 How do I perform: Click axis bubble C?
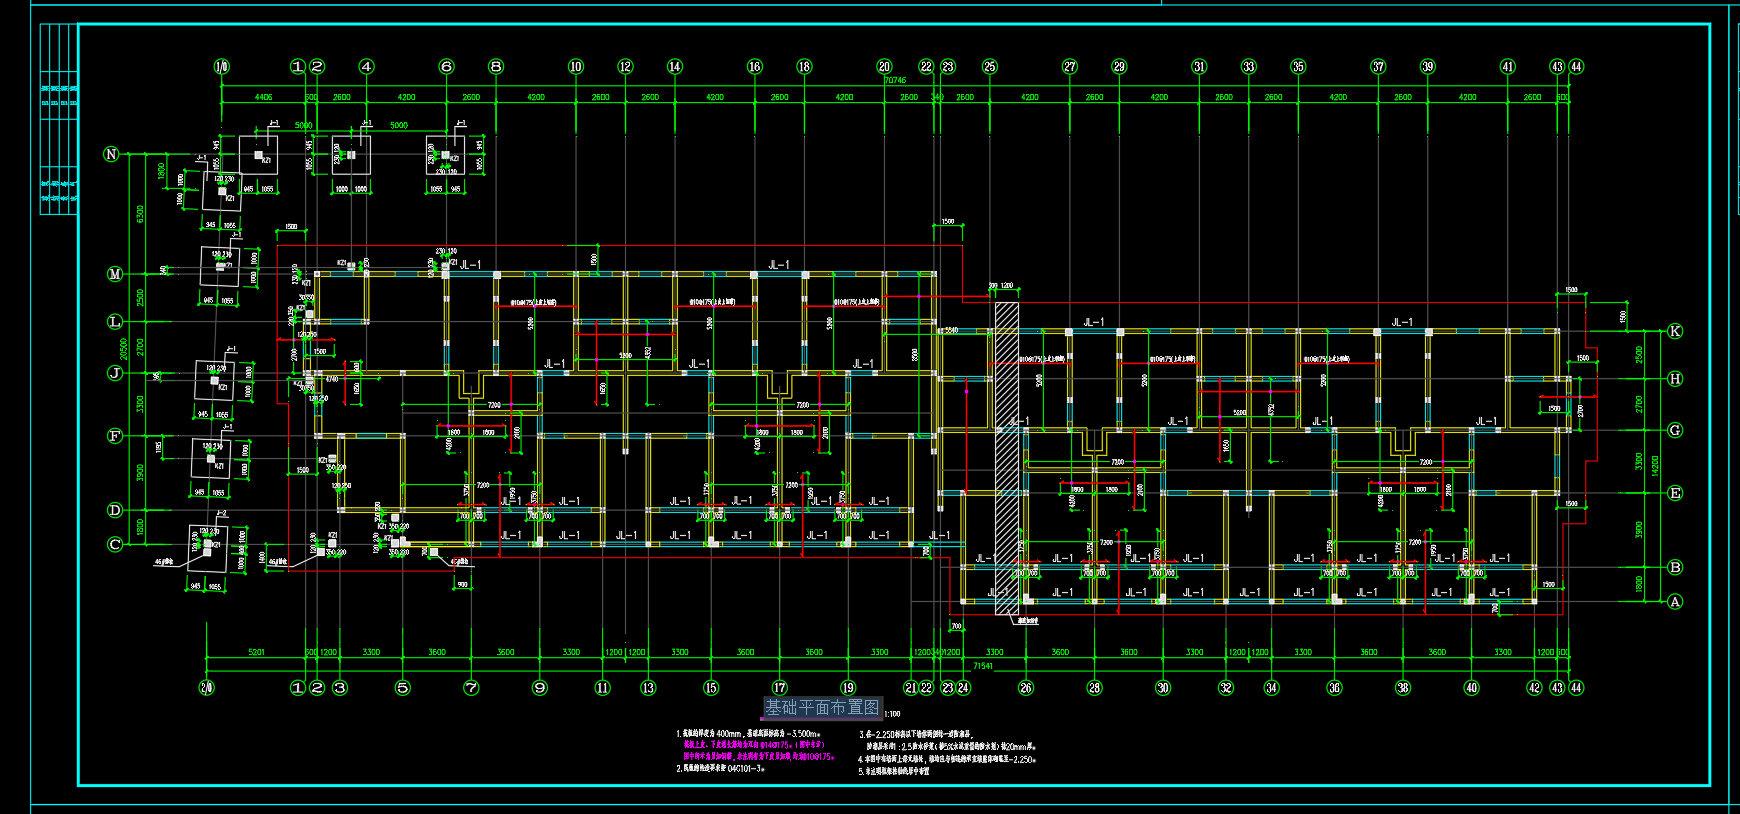point(115,545)
